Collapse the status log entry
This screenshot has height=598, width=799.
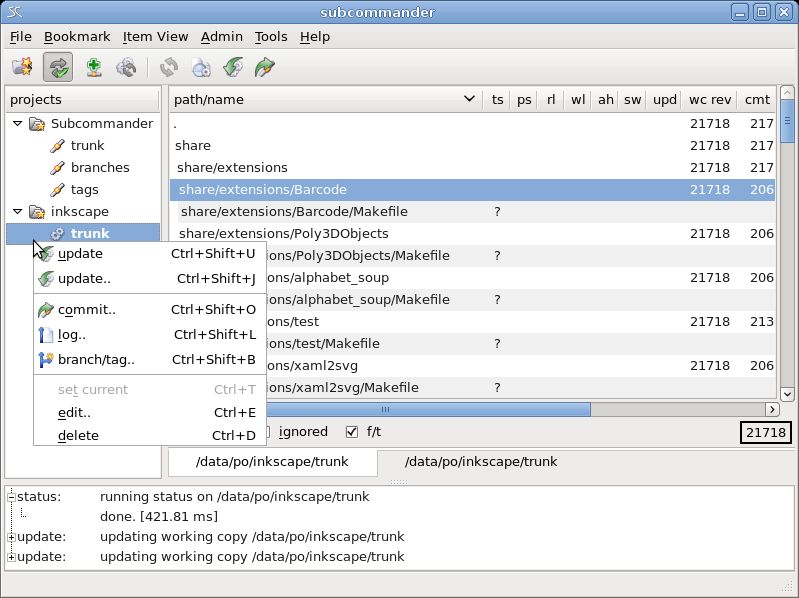click(11, 497)
